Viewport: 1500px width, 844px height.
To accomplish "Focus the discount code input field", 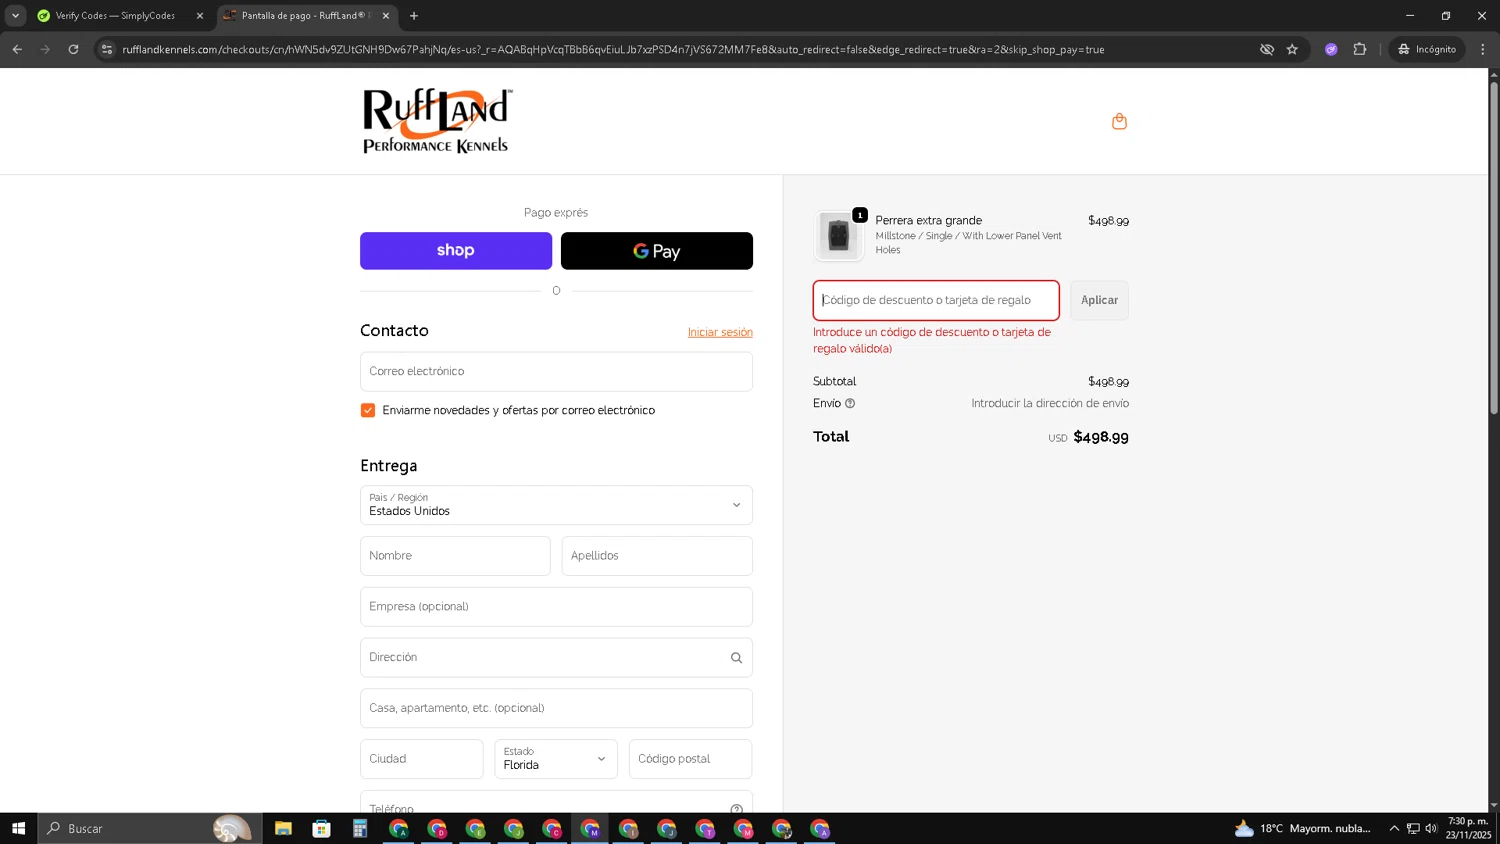I will tap(936, 300).
